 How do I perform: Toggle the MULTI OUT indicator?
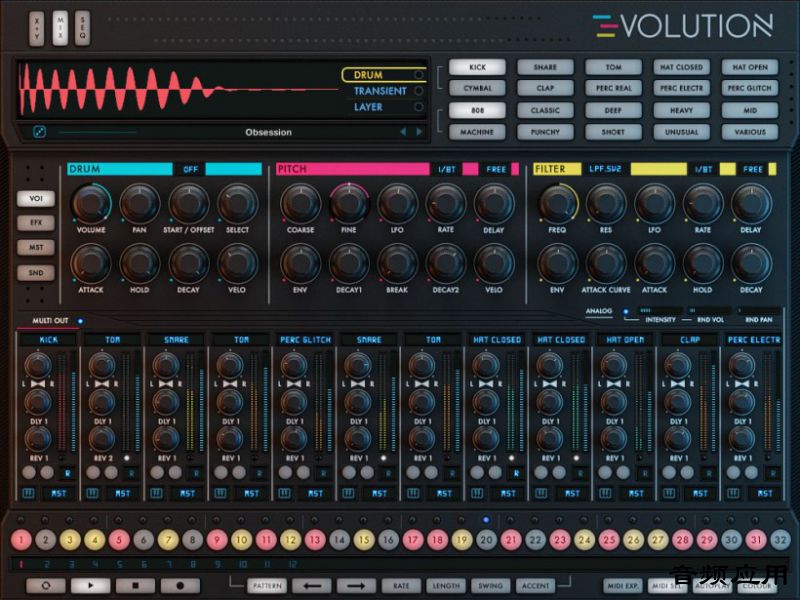(x=80, y=321)
